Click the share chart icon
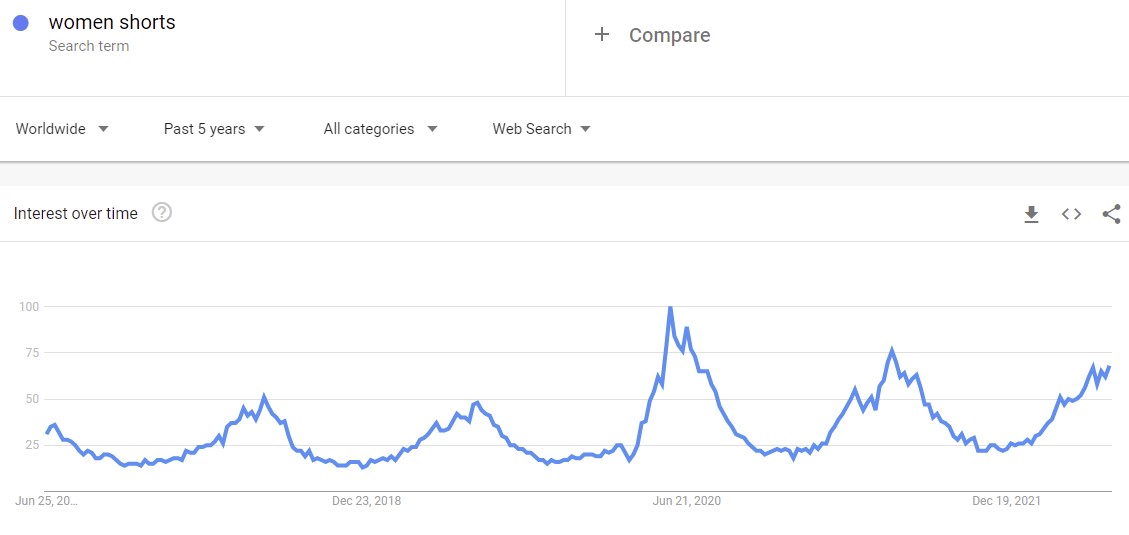This screenshot has width=1129, height=535. click(1111, 214)
